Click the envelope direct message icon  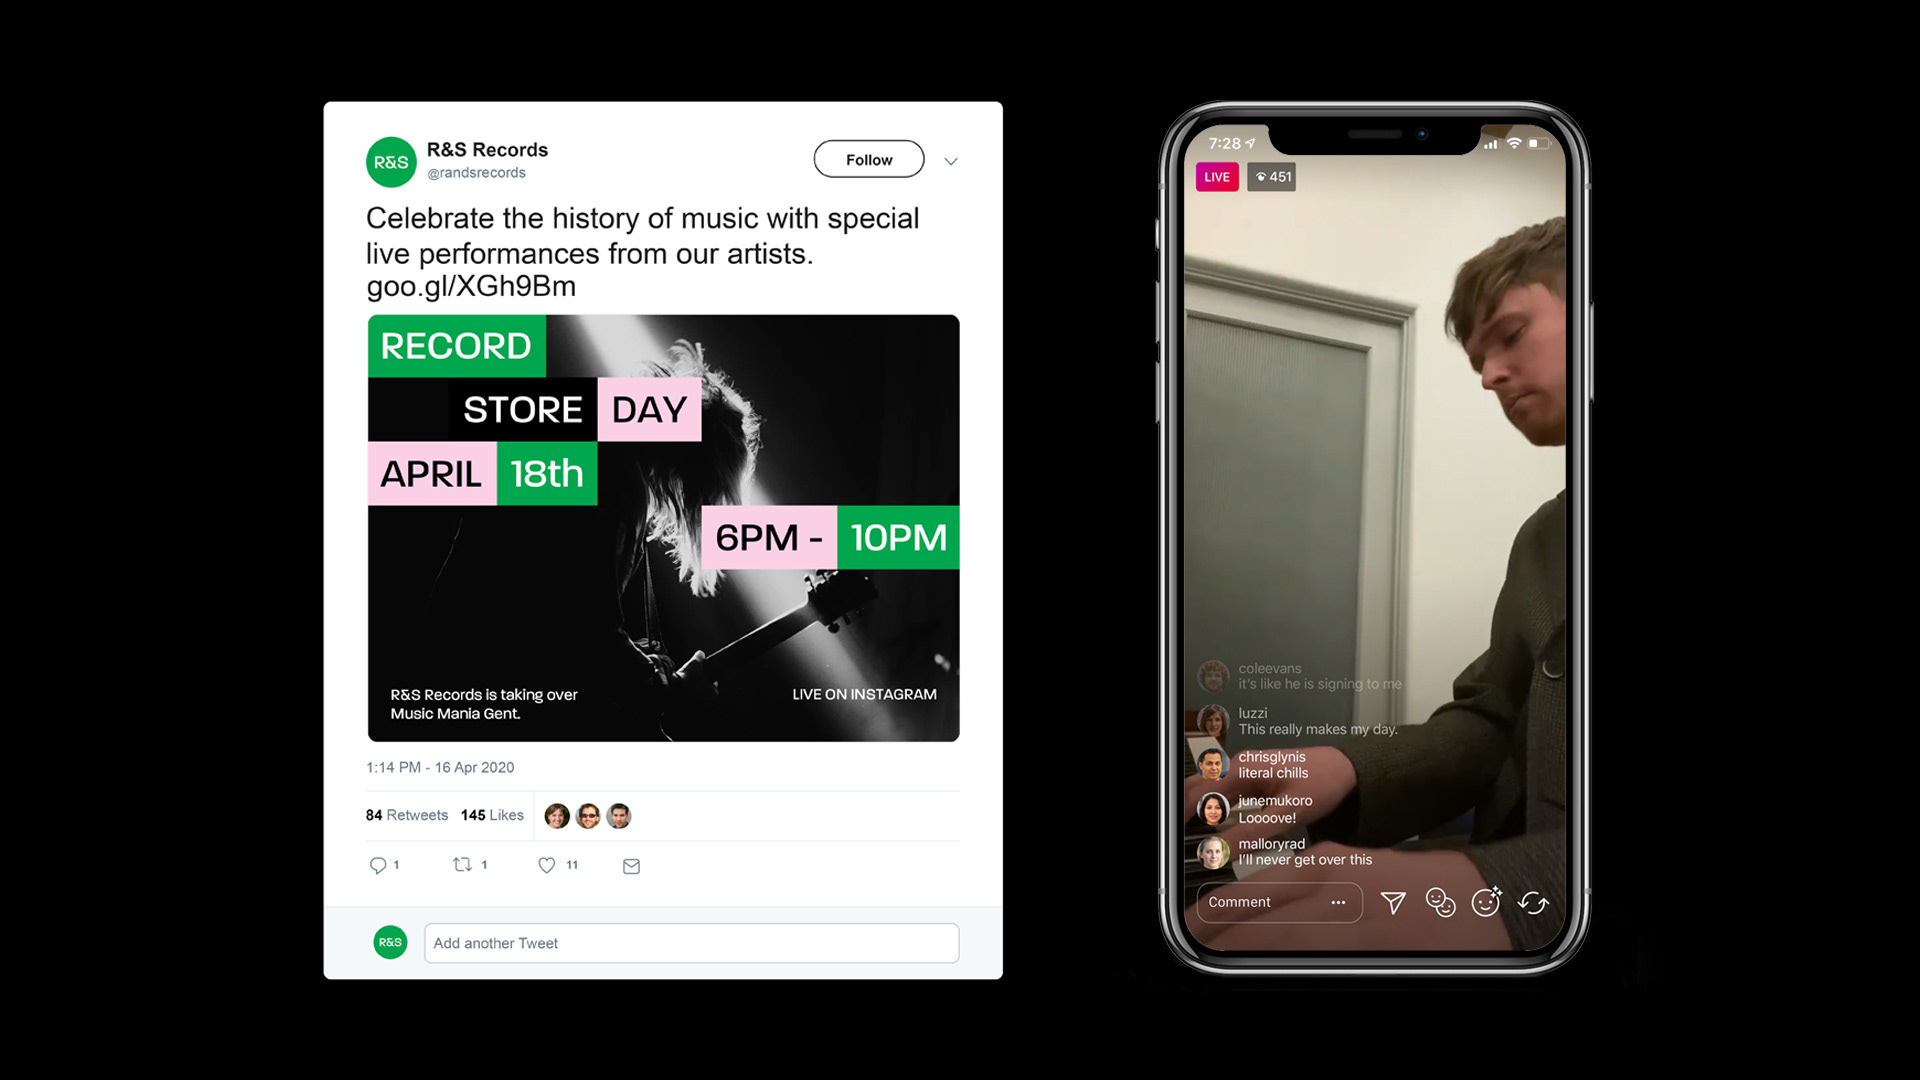pos(631,866)
